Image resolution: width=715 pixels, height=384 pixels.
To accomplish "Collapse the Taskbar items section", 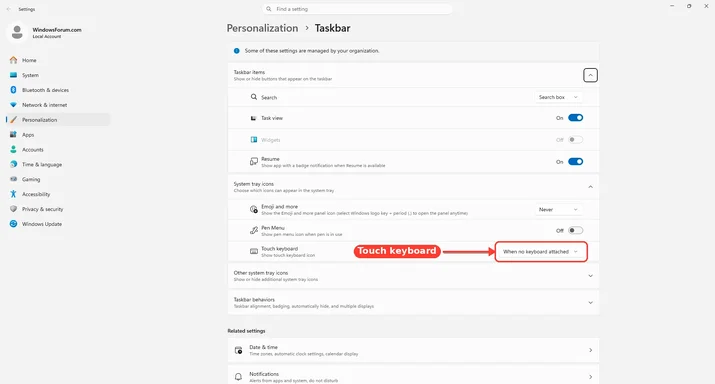I will (x=590, y=75).
